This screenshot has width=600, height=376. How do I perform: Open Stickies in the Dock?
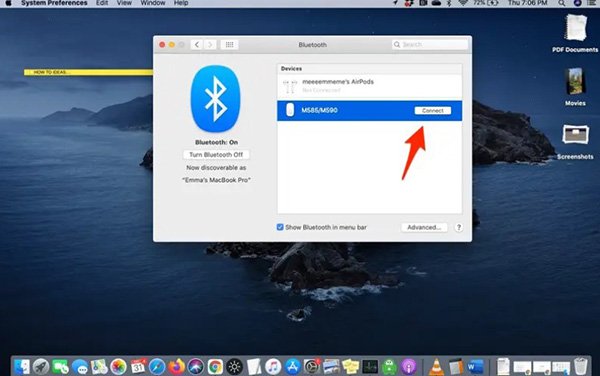pos(351,367)
